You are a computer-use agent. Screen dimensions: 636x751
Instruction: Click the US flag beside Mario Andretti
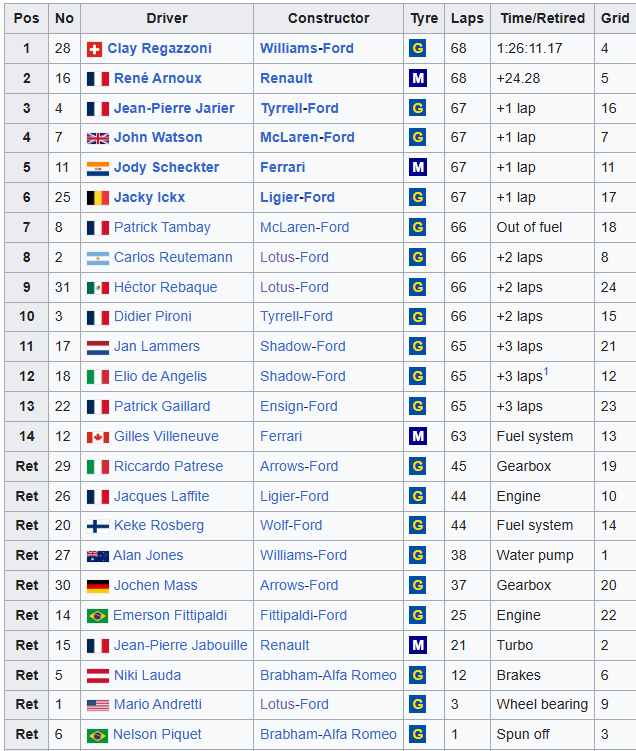(98, 705)
